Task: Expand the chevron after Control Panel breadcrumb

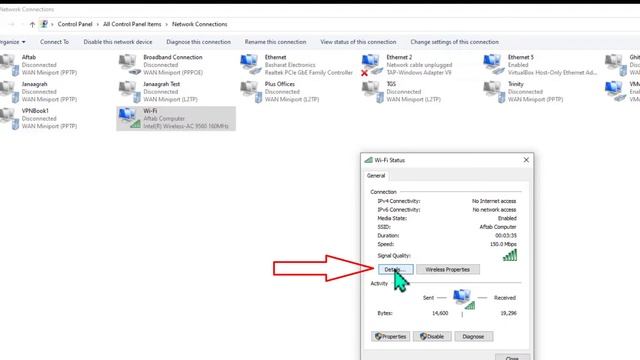Action: click(98, 24)
